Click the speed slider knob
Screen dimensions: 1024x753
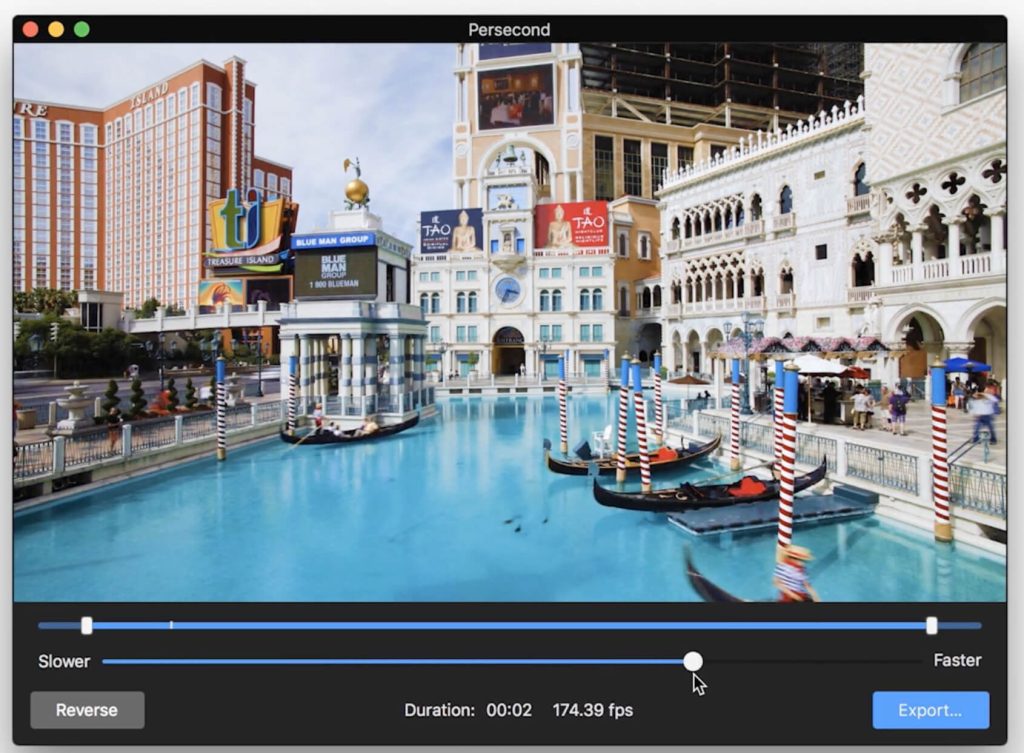pos(694,661)
